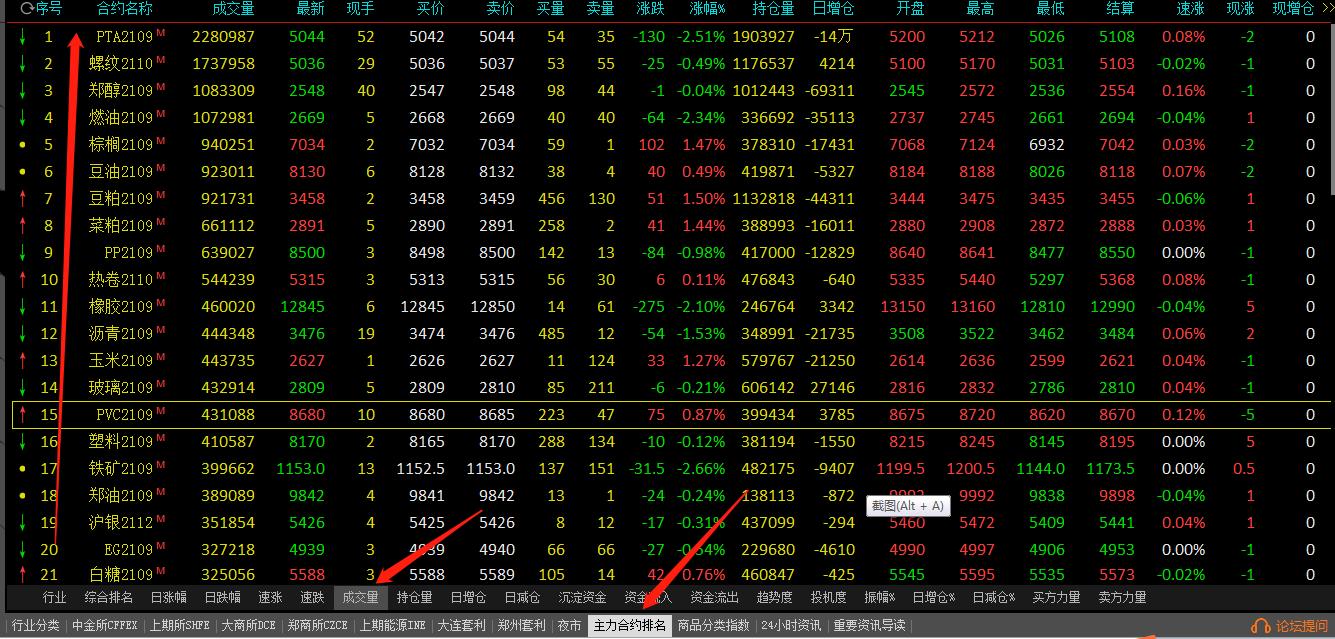Open the 大连套利 tab
This screenshot has width=1335, height=639.
pos(461,626)
